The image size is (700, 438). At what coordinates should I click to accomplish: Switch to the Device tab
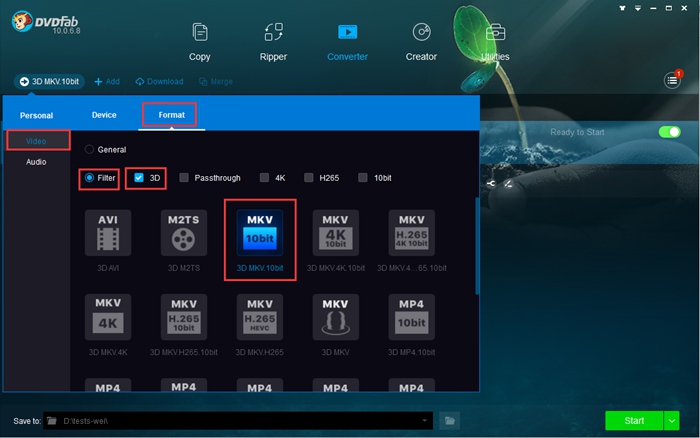(104, 115)
